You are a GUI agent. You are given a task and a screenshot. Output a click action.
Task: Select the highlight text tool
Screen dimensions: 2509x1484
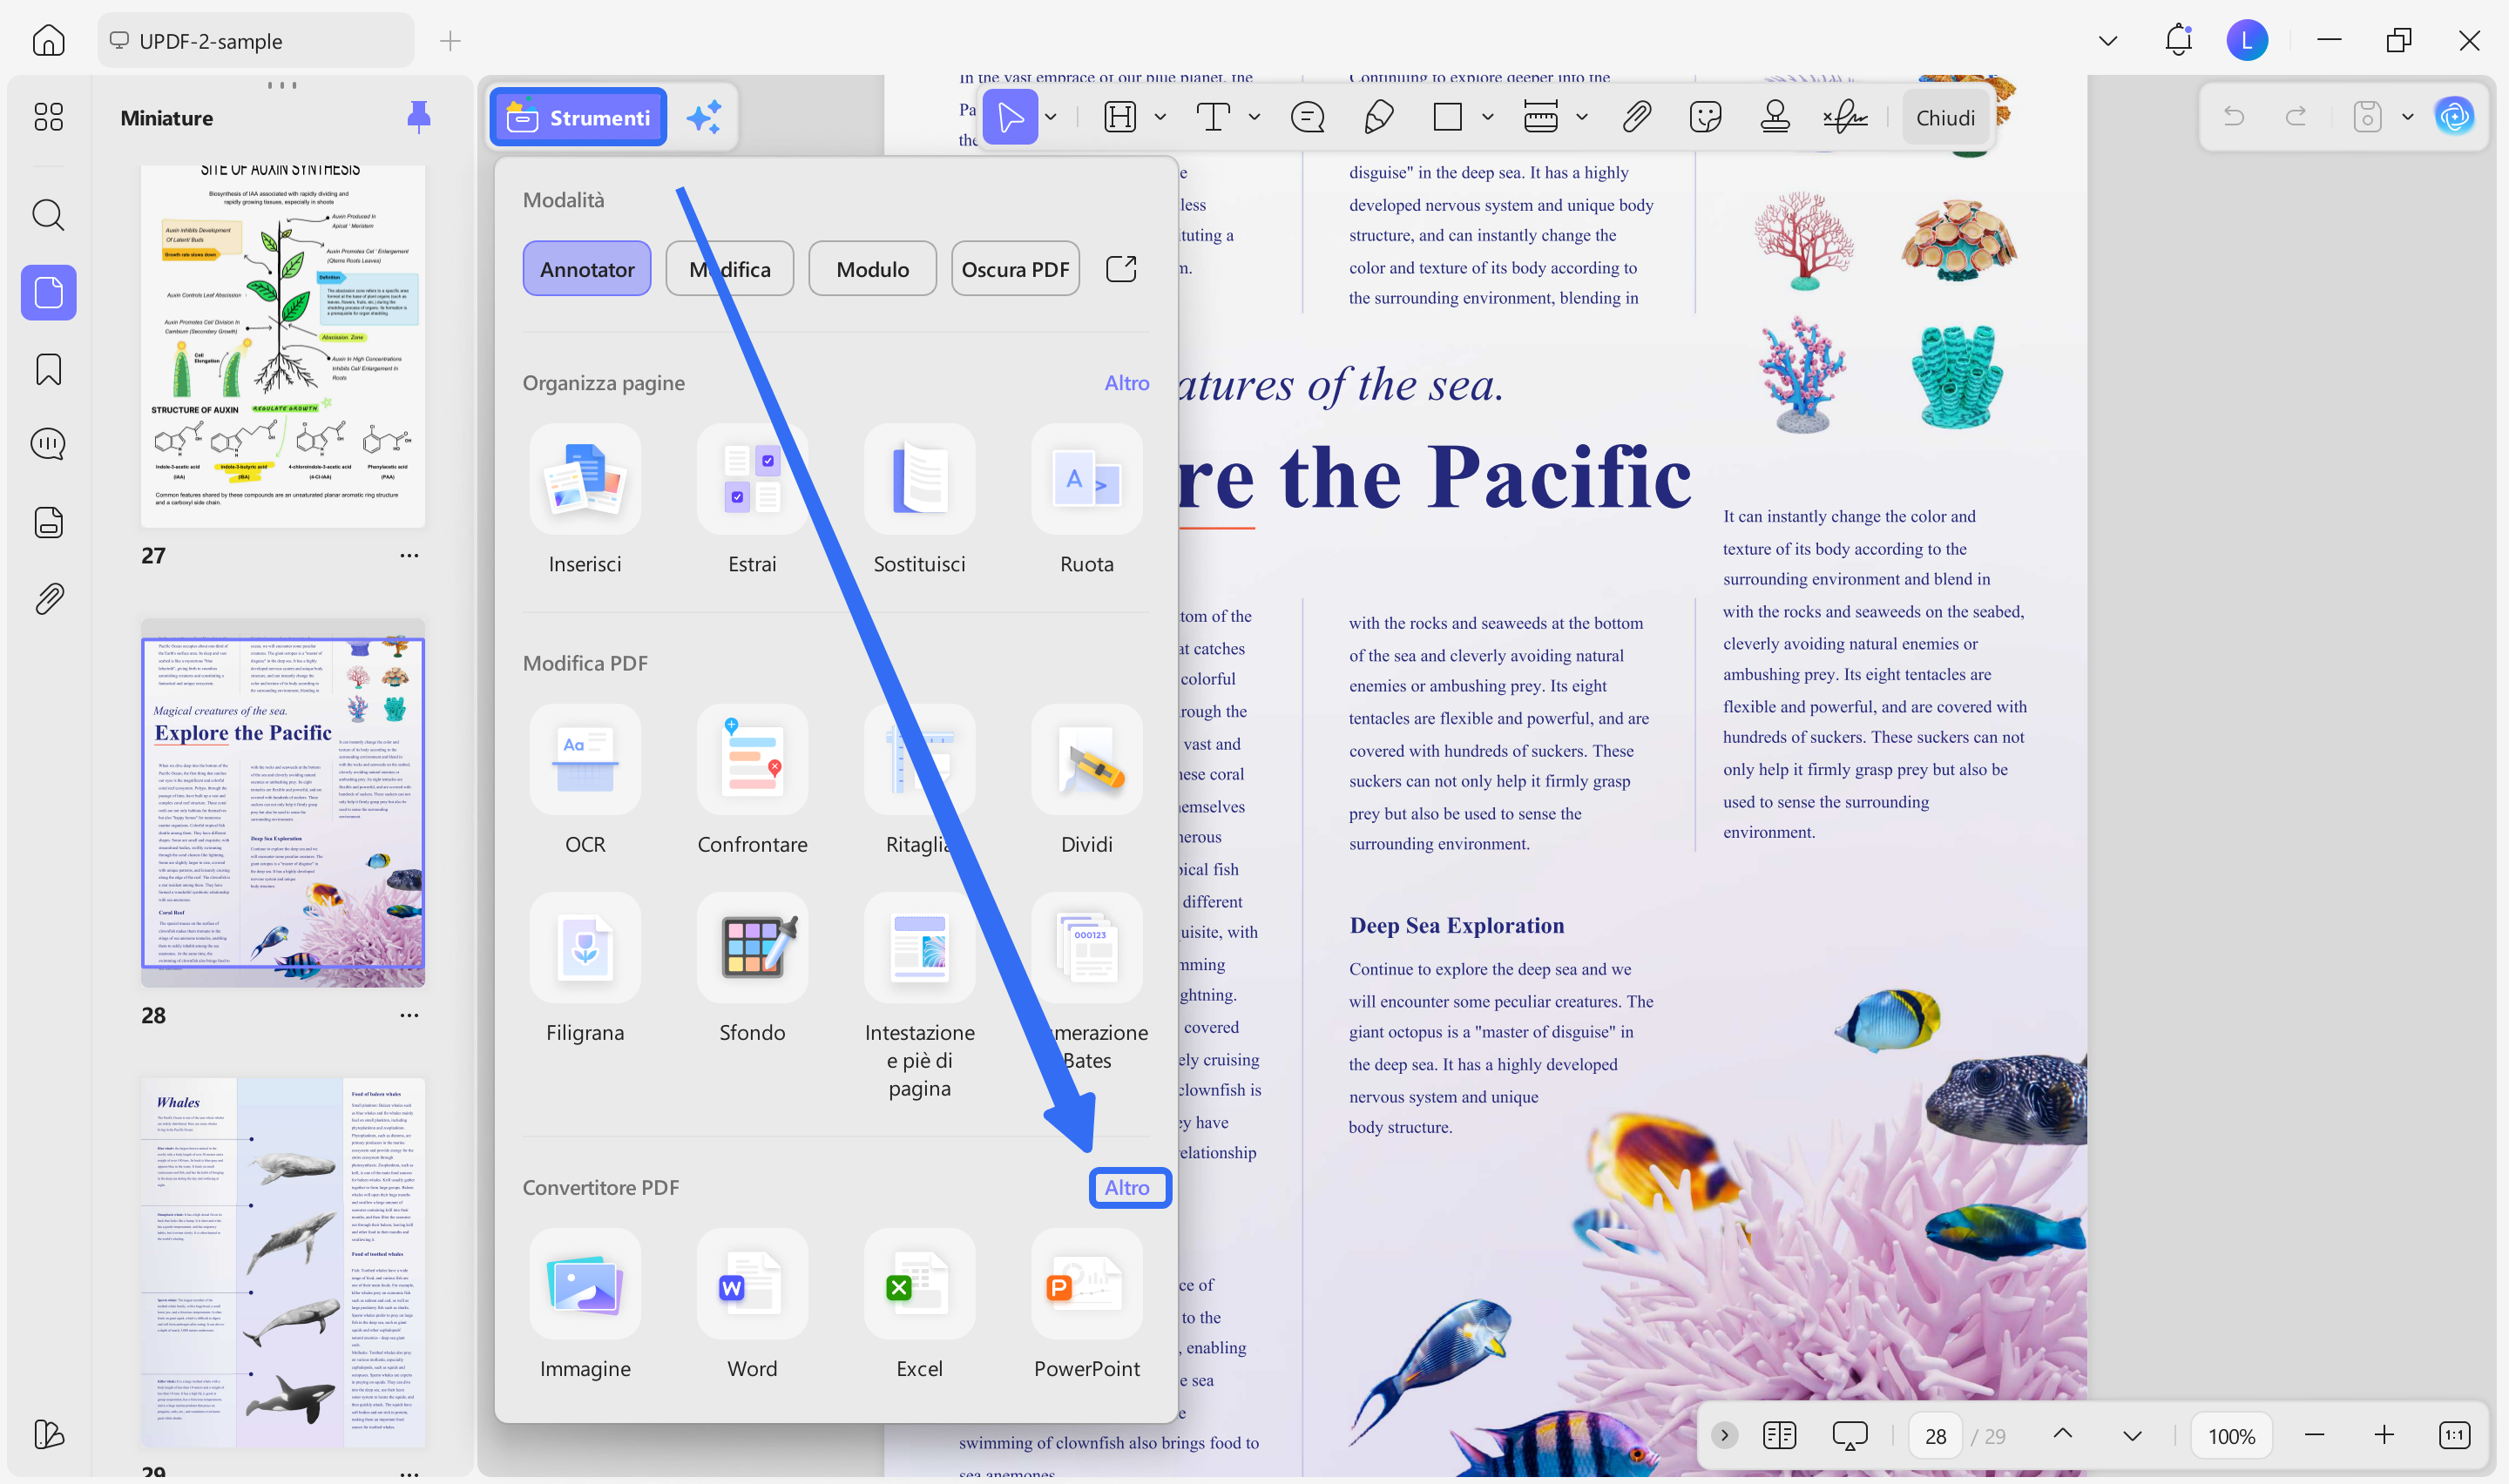pos(1120,117)
